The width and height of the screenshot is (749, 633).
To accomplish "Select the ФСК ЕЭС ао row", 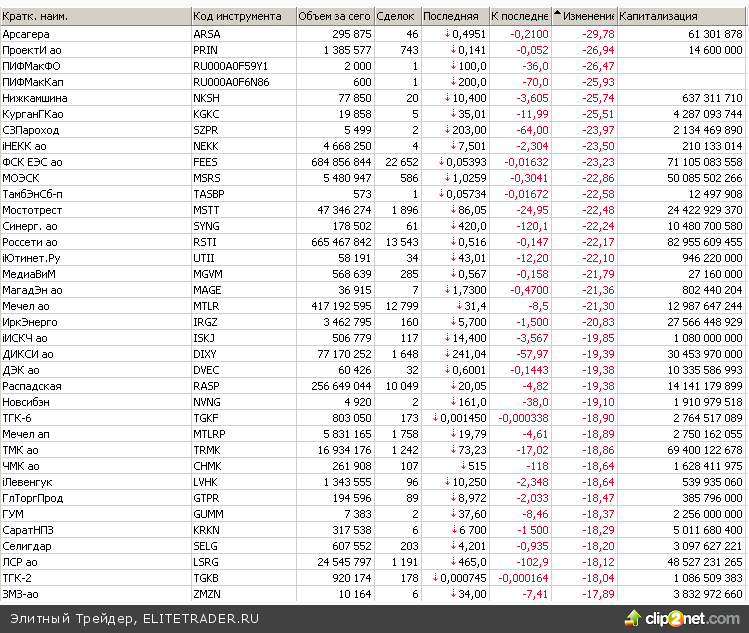I will [x=373, y=162].
